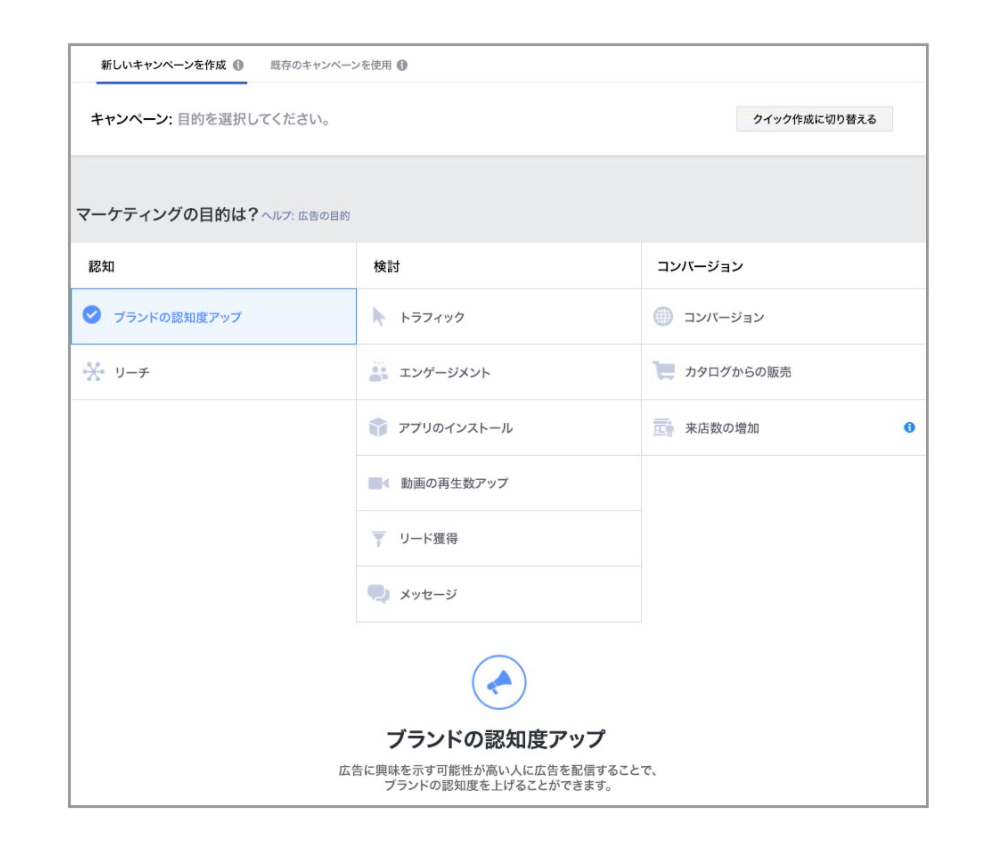Select the アプリのインストール objective label
The height and width of the screenshot is (844, 1004).
(x=455, y=428)
